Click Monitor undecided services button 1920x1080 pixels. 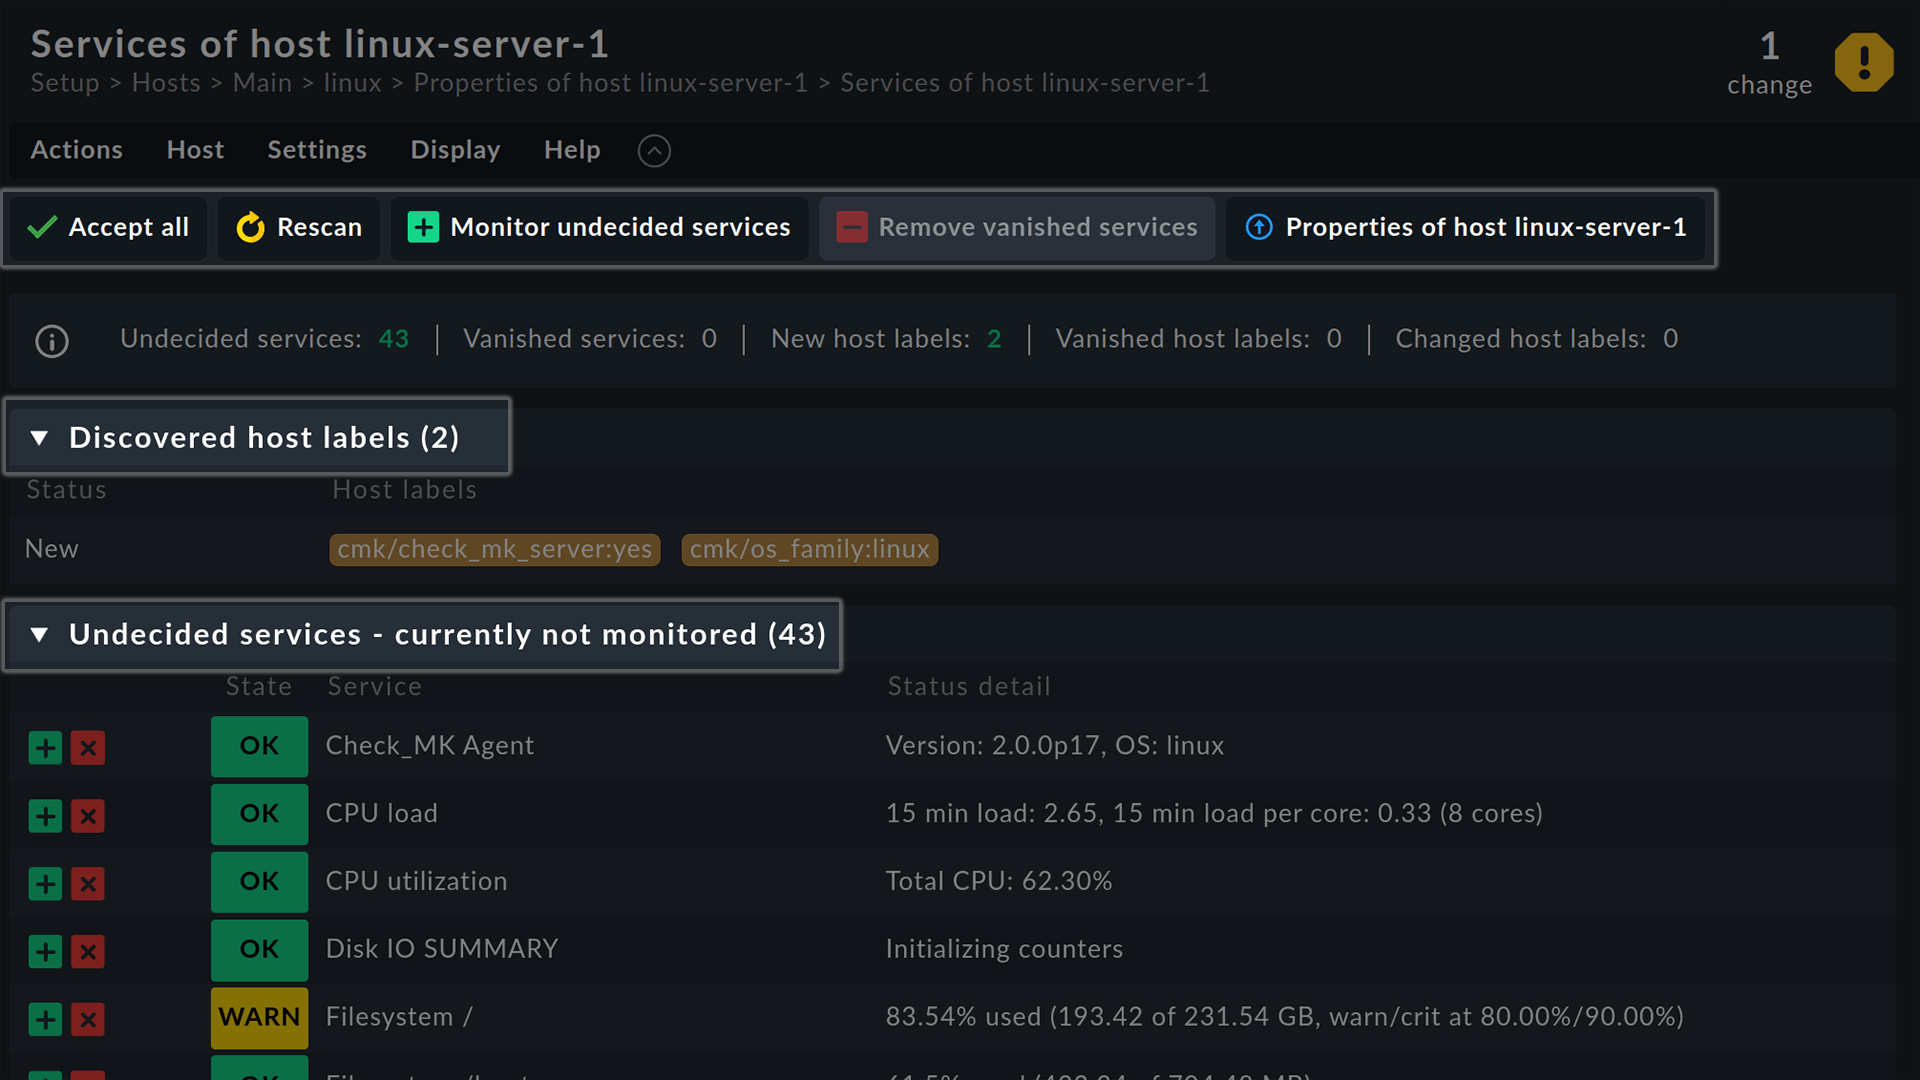click(599, 228)
